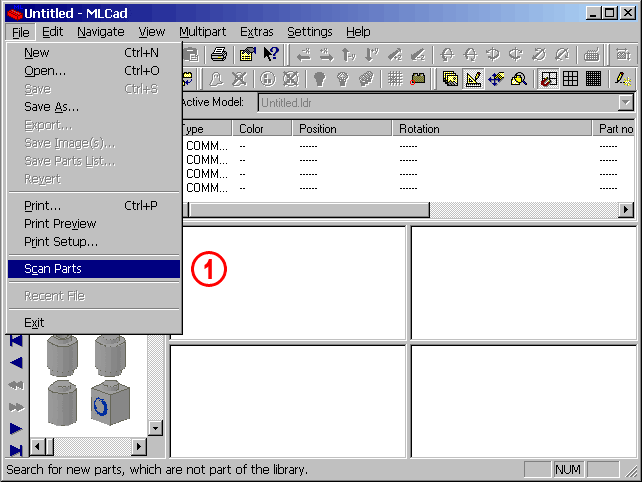Select the fine grid snap icon
642x482 pixels.
tap(593, 79)
